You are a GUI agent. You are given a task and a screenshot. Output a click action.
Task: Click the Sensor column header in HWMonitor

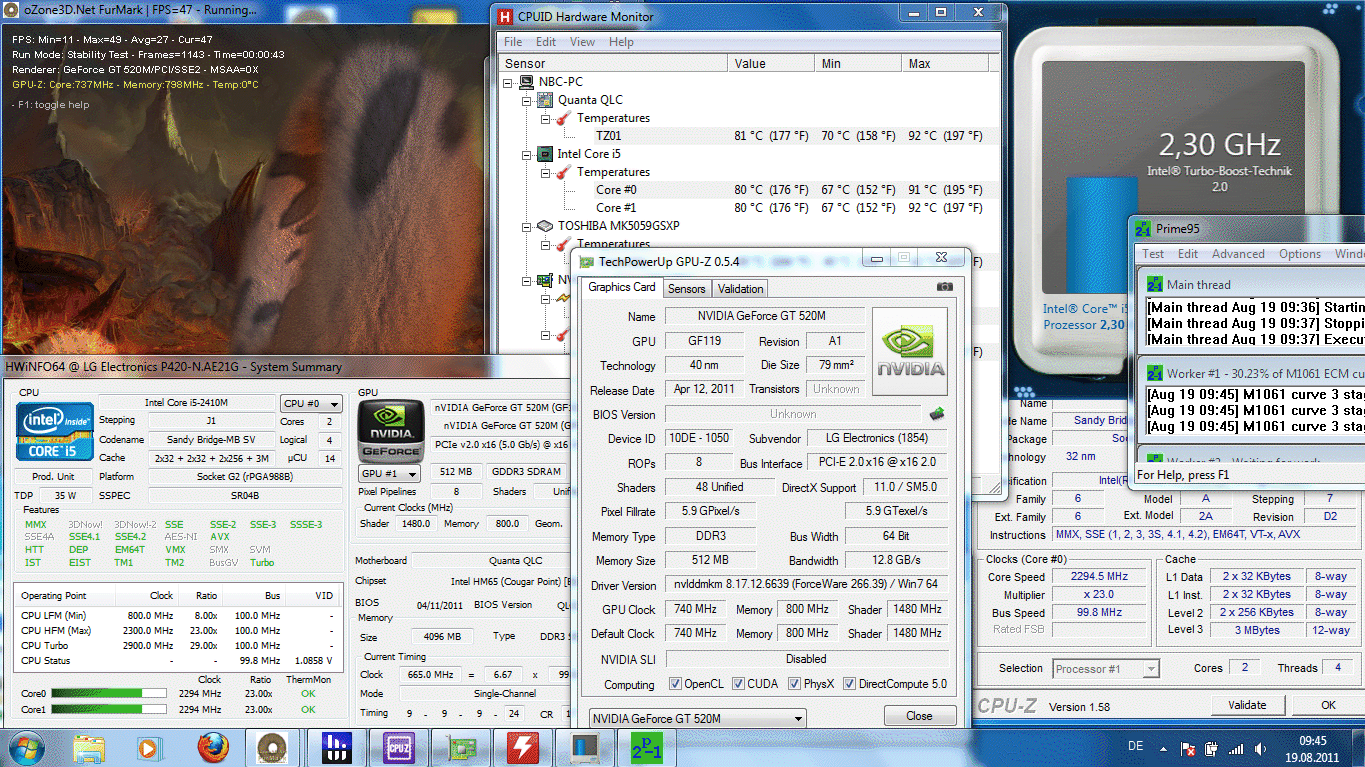tap(614, 63)
